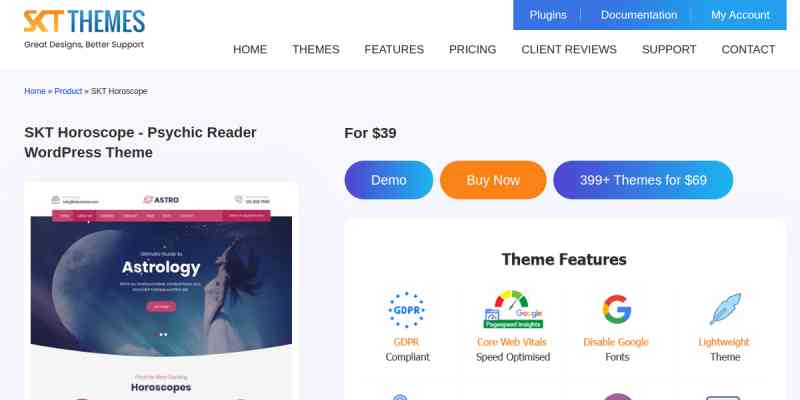
Task: Click the Demo button
Action: pos(389,180)
